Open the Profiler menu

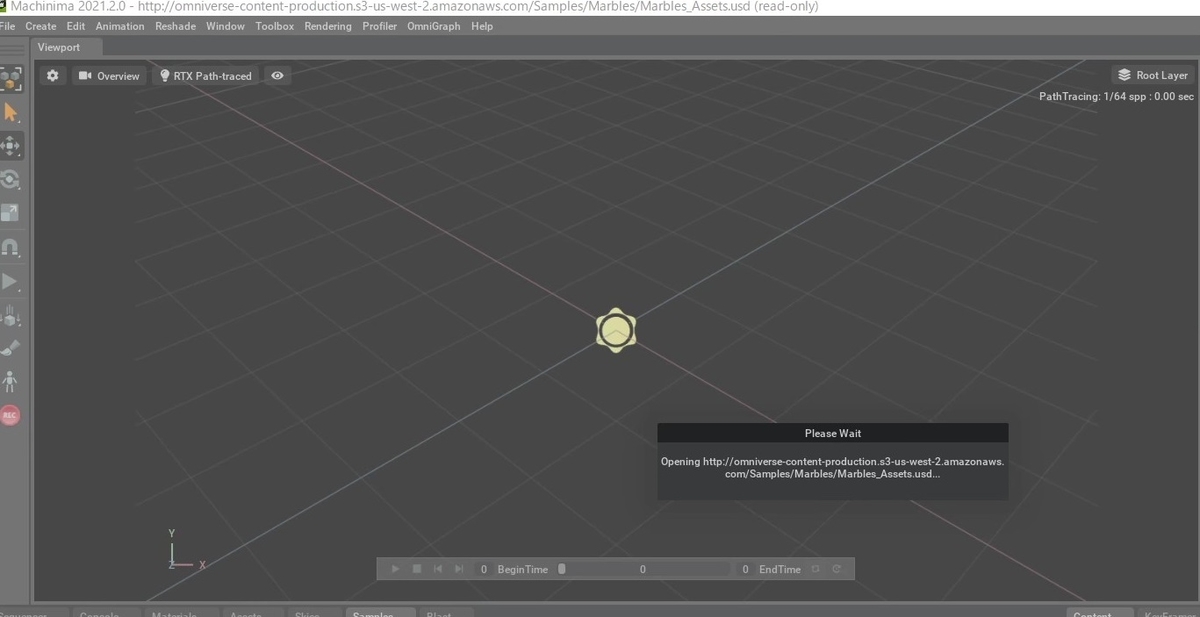pyautogui.click(x=379, y=26)
